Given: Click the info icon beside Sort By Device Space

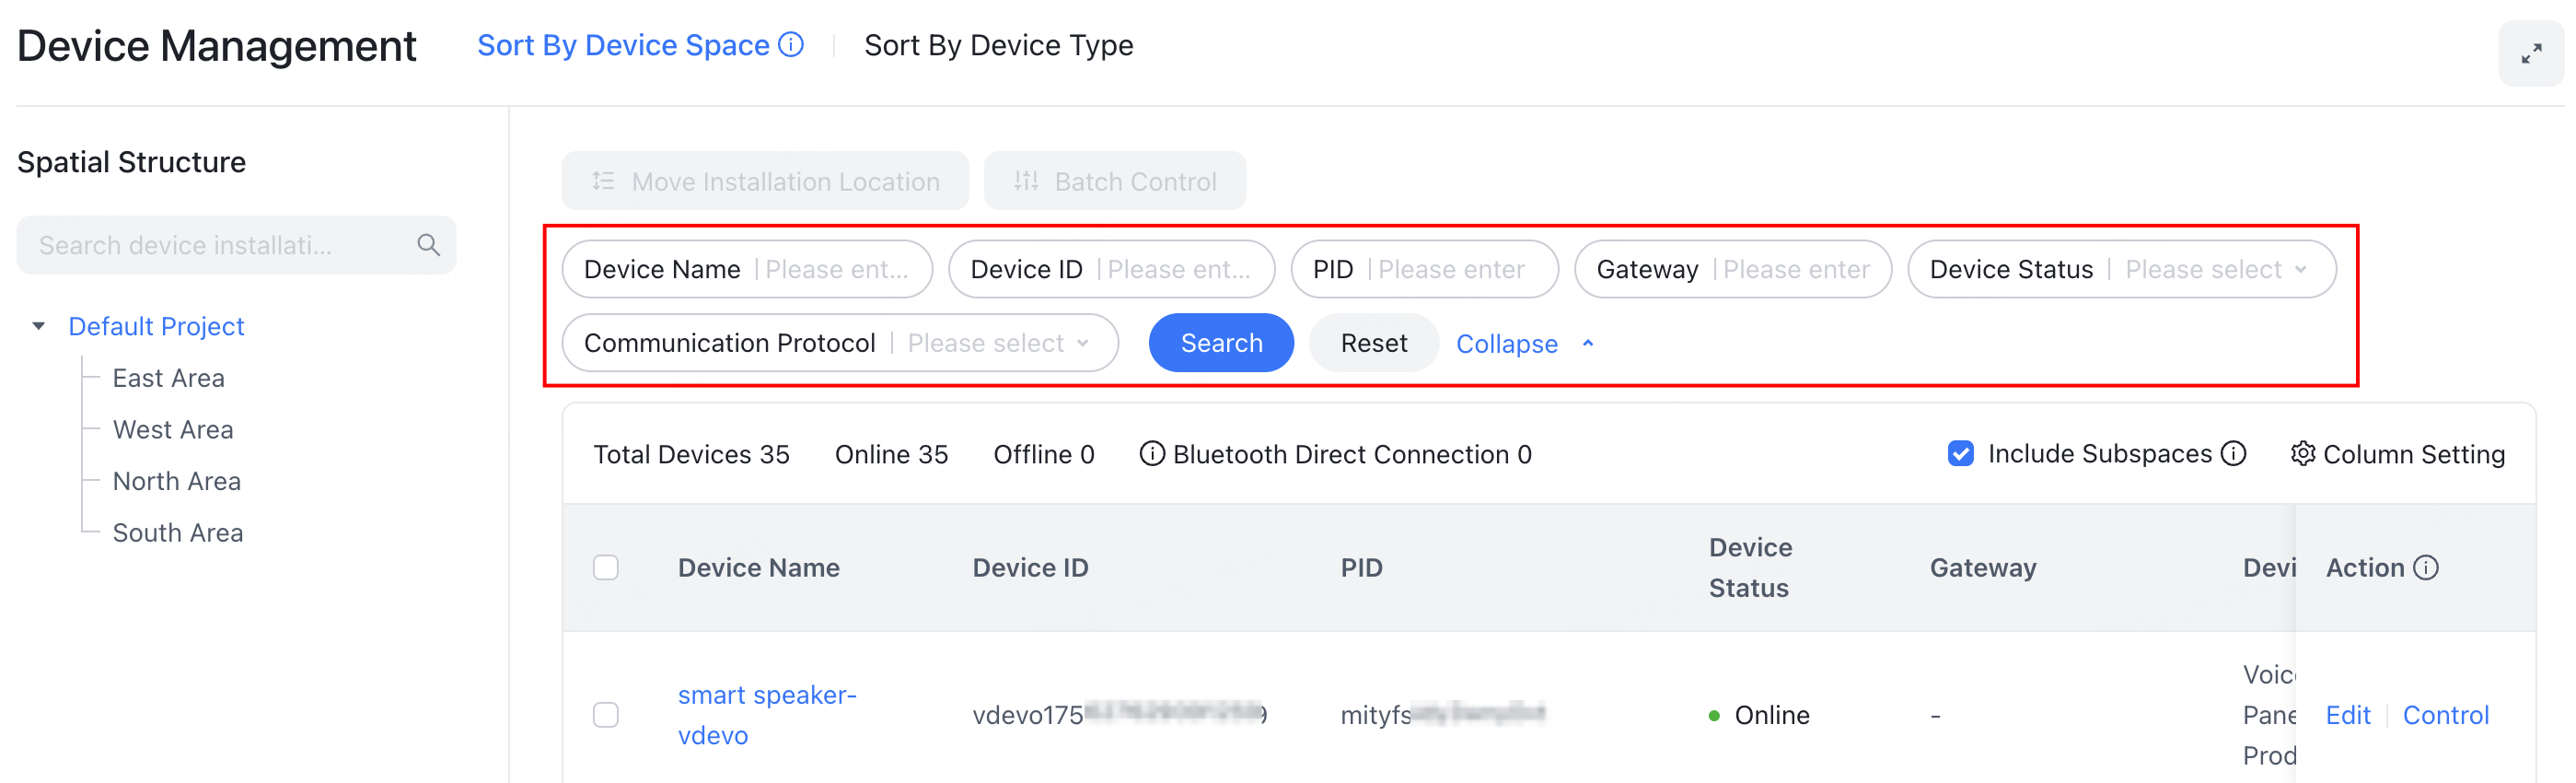Looking at the screenshot, I should coord(790,44).
